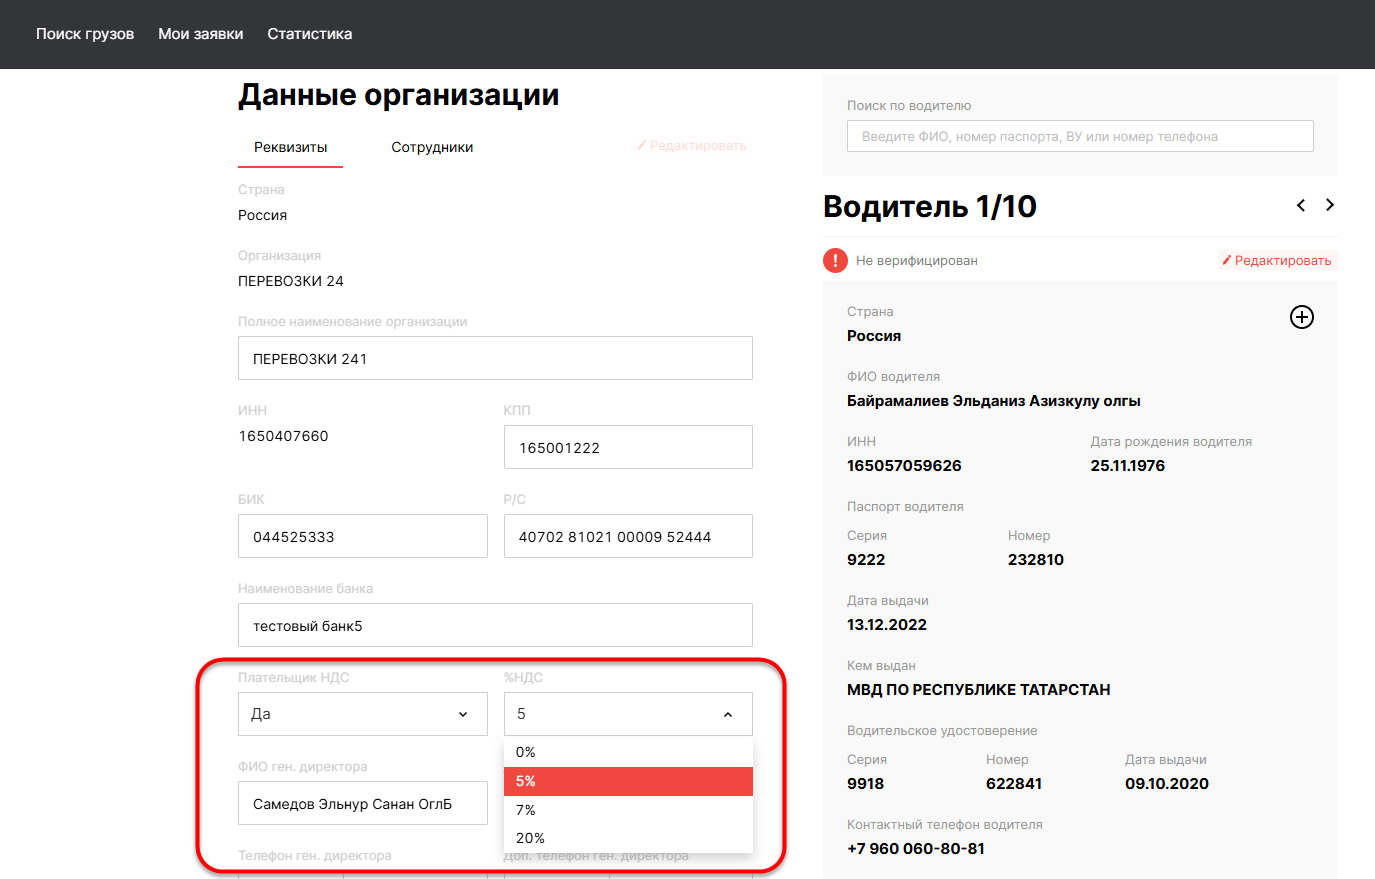1375x879 pixels.
Task: Click the Наименование банка field
Action: (495, 625)
